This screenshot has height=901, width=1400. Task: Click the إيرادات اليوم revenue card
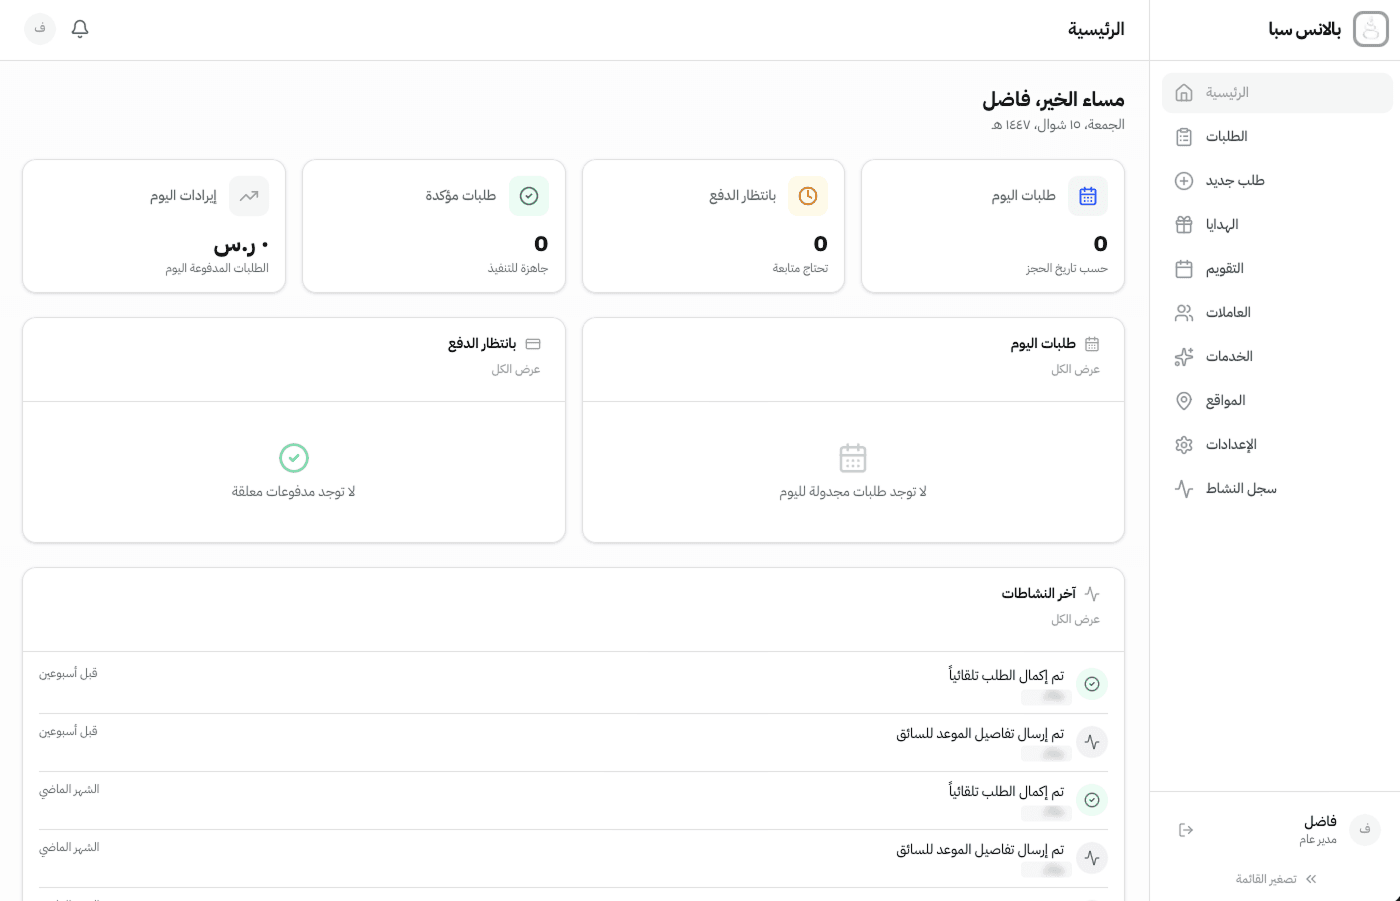coord(153,226)
